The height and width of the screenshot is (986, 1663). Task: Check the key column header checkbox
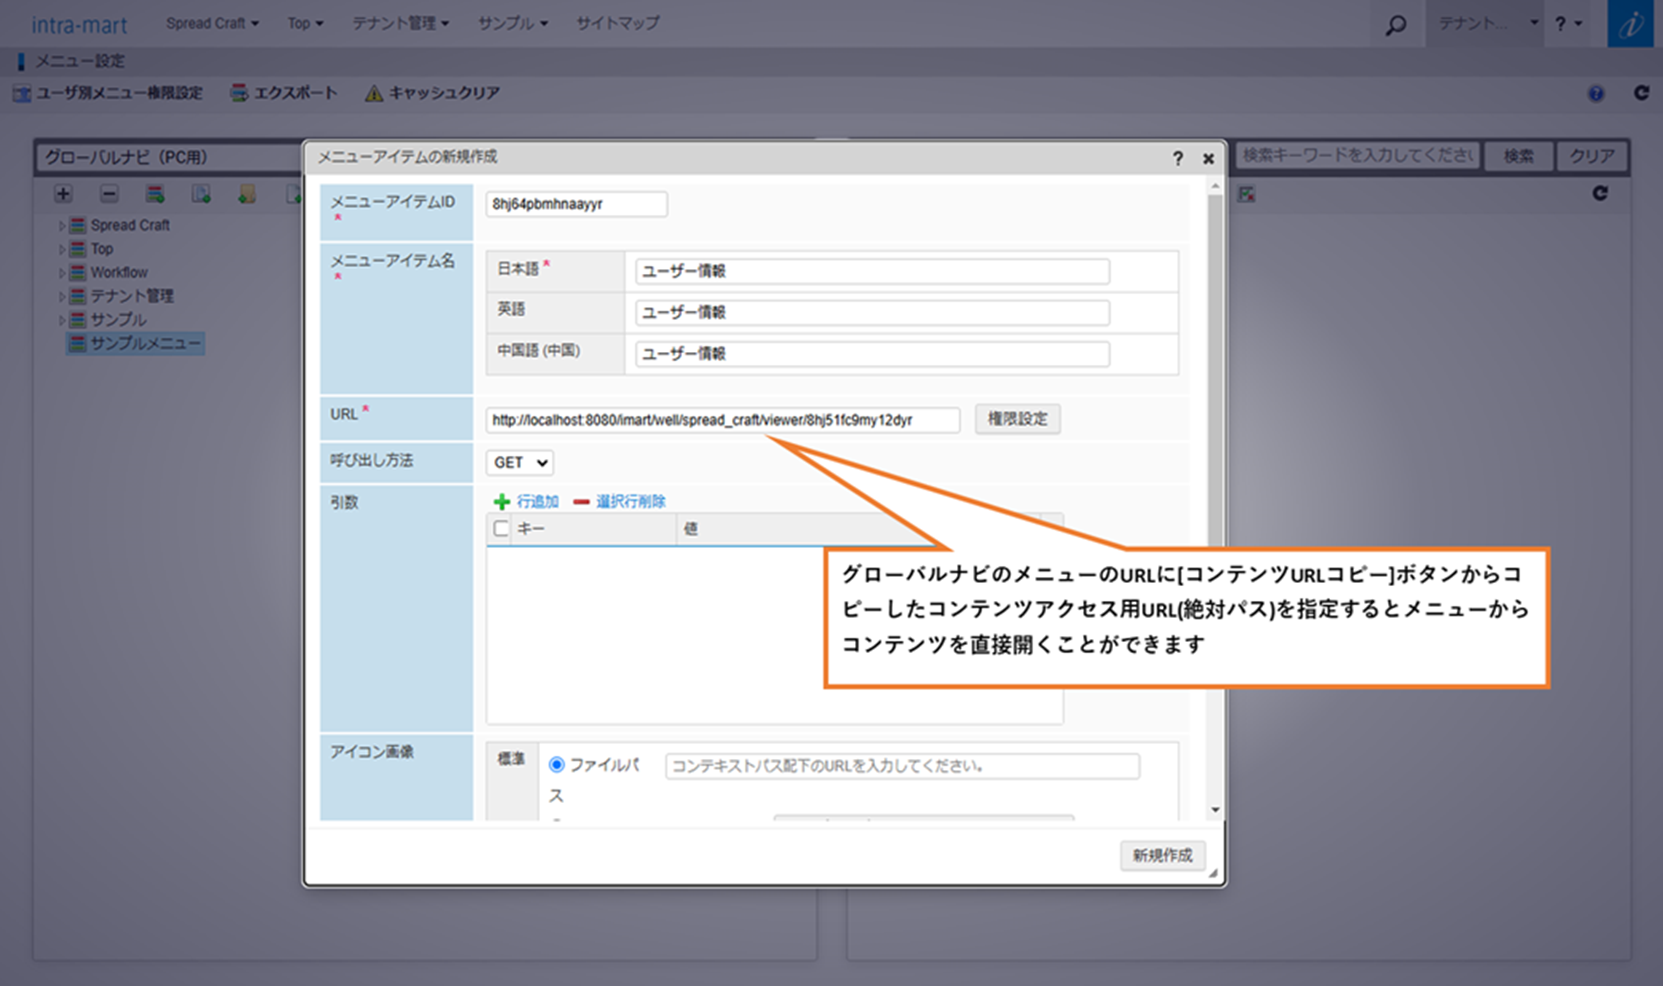(x=501, y=529)
